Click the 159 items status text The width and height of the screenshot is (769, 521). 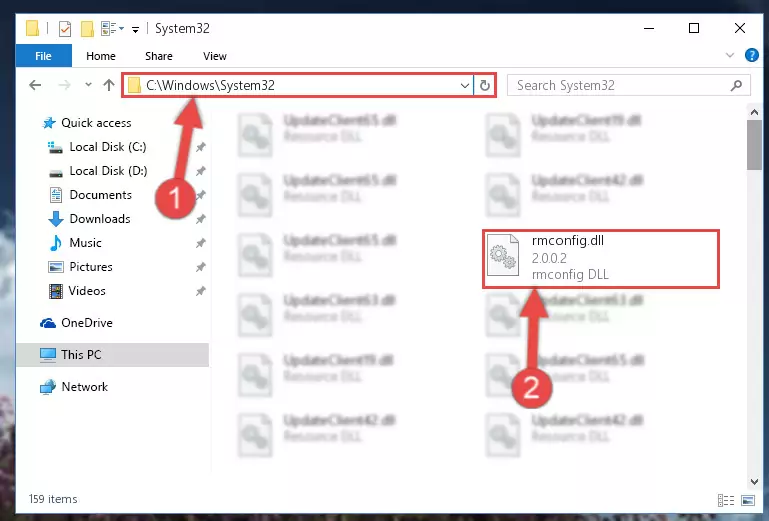[x=53, y=499]
